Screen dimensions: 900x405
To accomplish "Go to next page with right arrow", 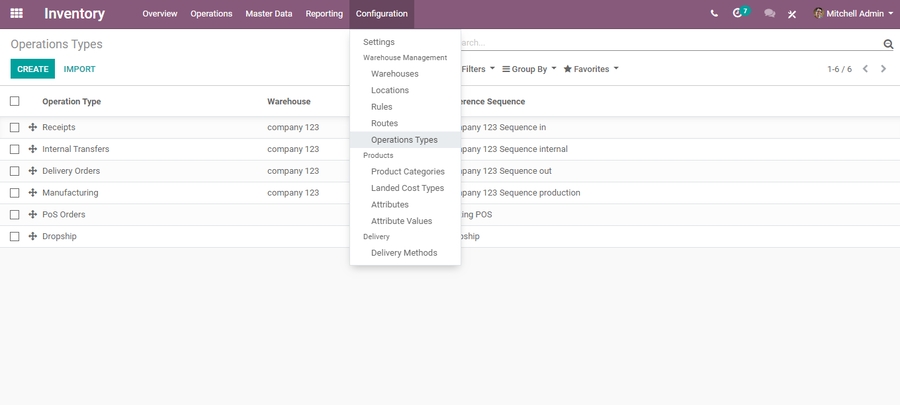I will [x=883, y=69].
